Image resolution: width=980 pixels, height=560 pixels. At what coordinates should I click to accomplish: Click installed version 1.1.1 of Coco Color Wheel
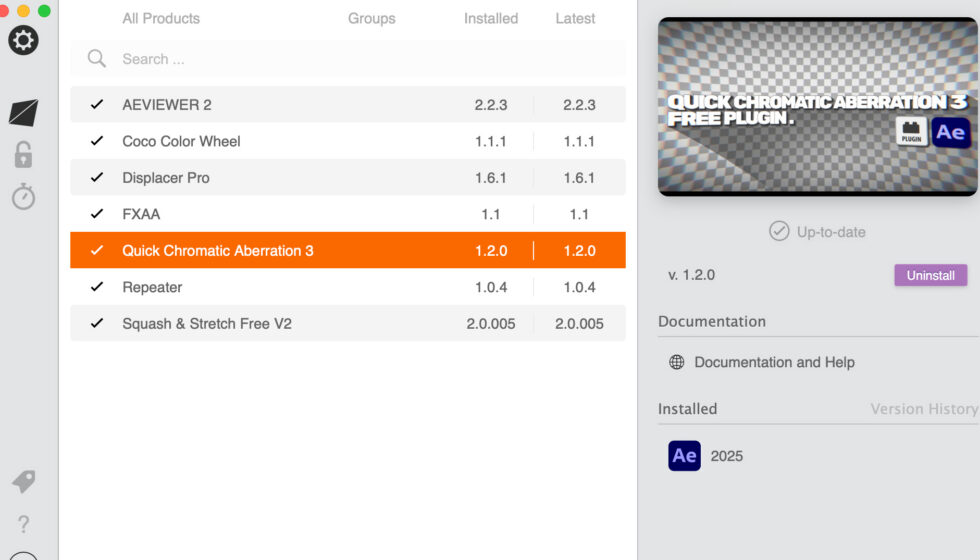tap(491, 142)
